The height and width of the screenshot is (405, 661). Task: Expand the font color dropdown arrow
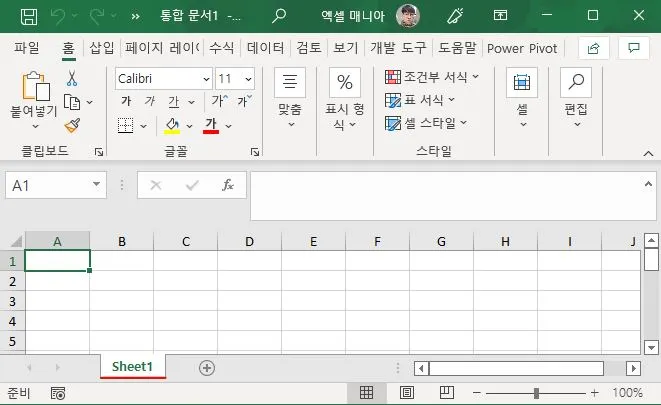tap(228, 126)
